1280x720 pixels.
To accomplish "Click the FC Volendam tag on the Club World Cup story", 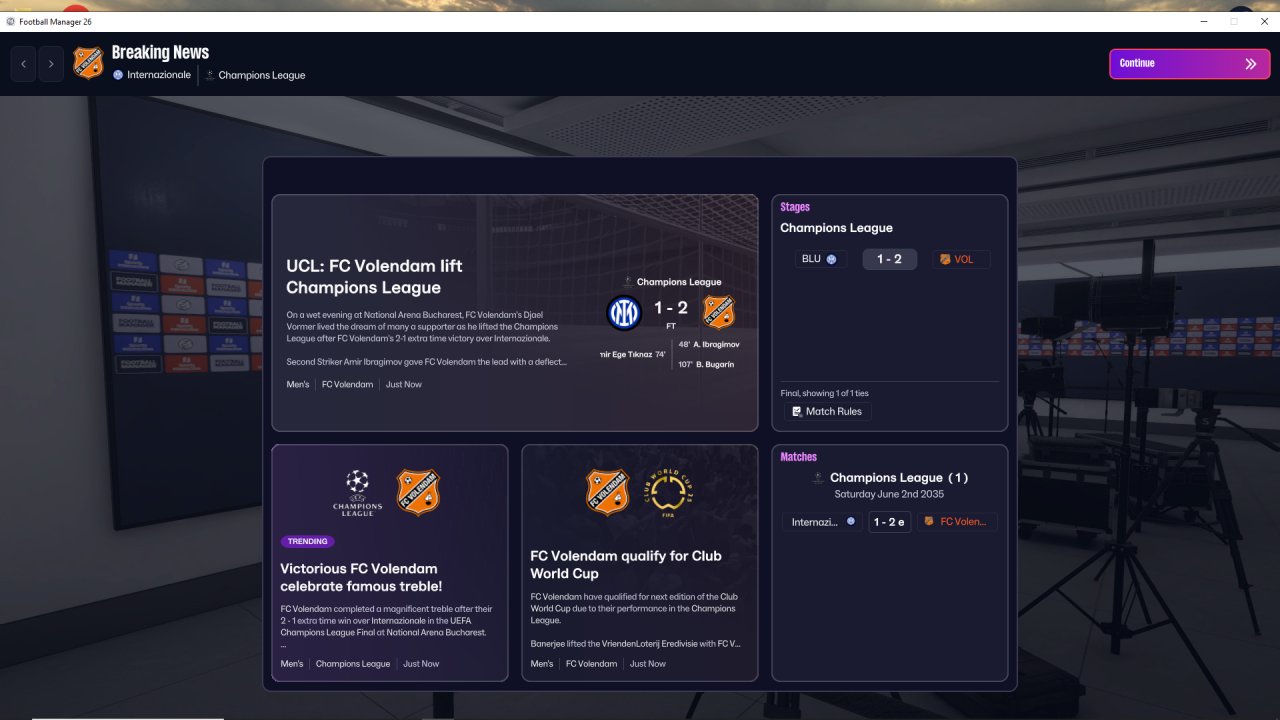I will [x=591, y=664].
